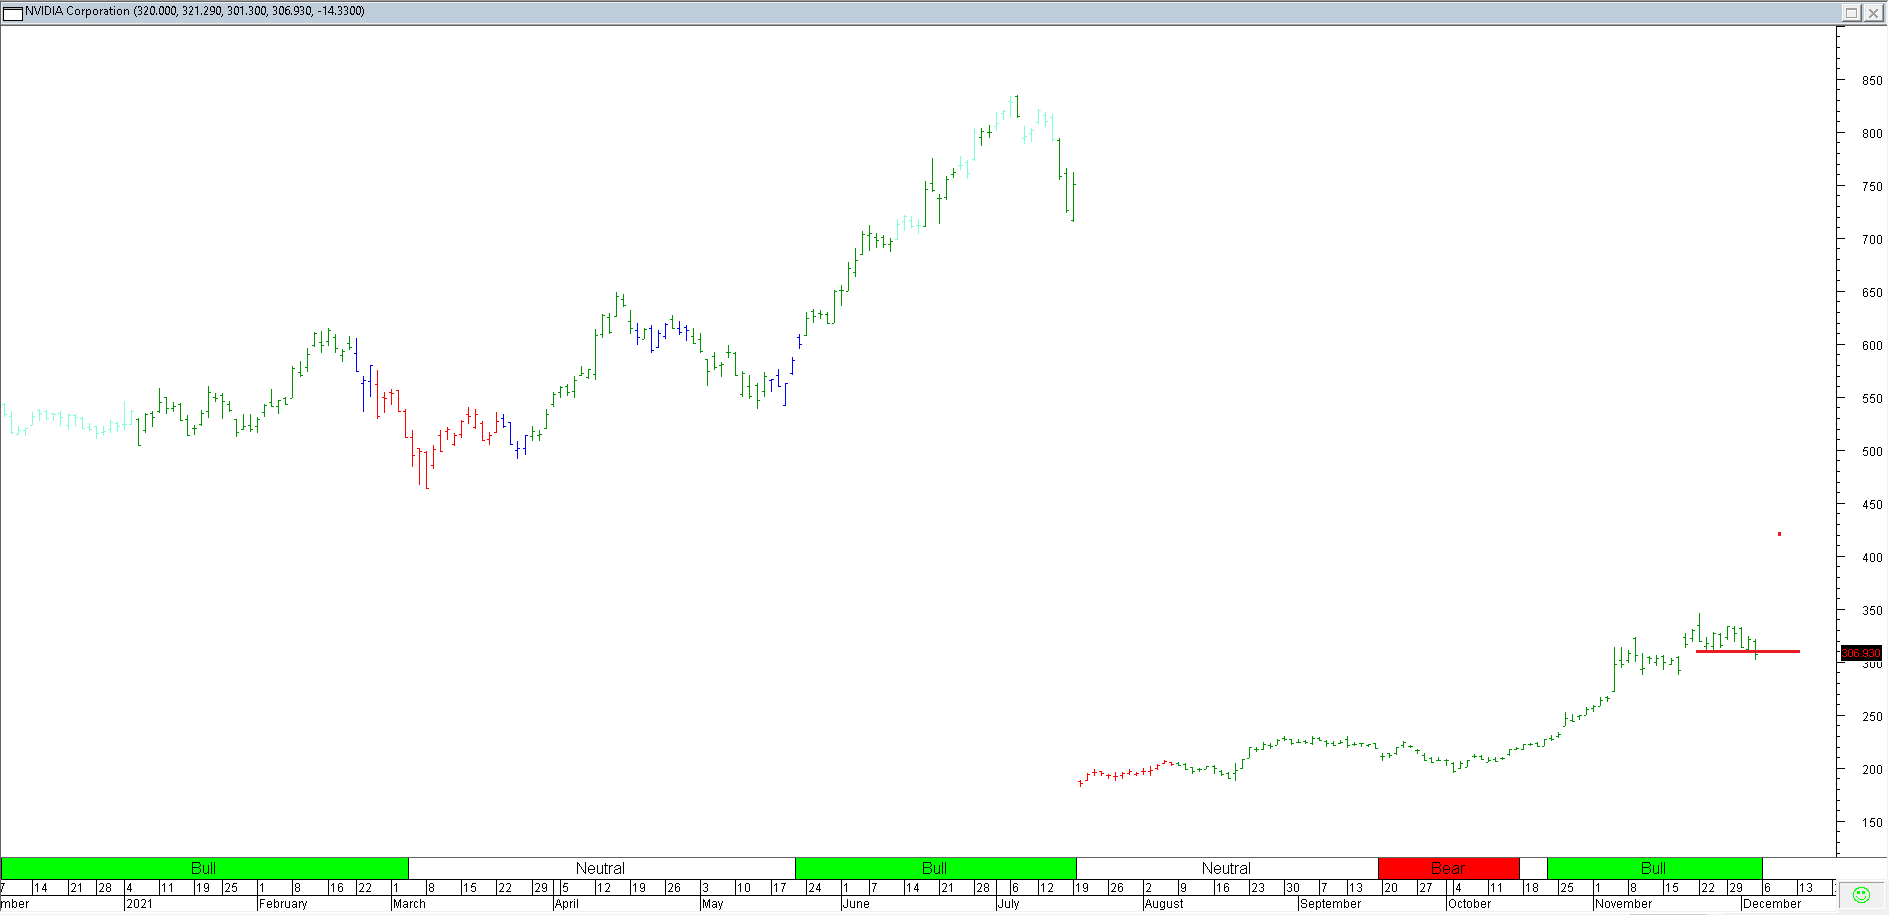Select the red Bear ribbon segment
This screenshot has width=1889, height=915.
click(1449, 868)
